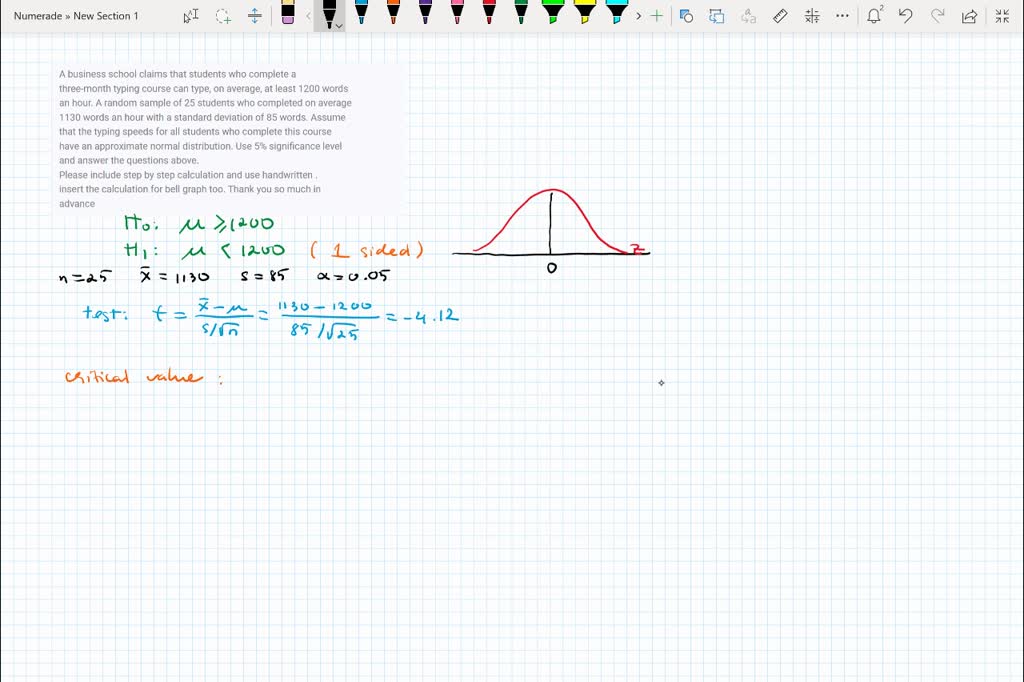Open the notifications bell
Screen dimensions: 1024x682
pyautogui.click(x=874, y=16)
